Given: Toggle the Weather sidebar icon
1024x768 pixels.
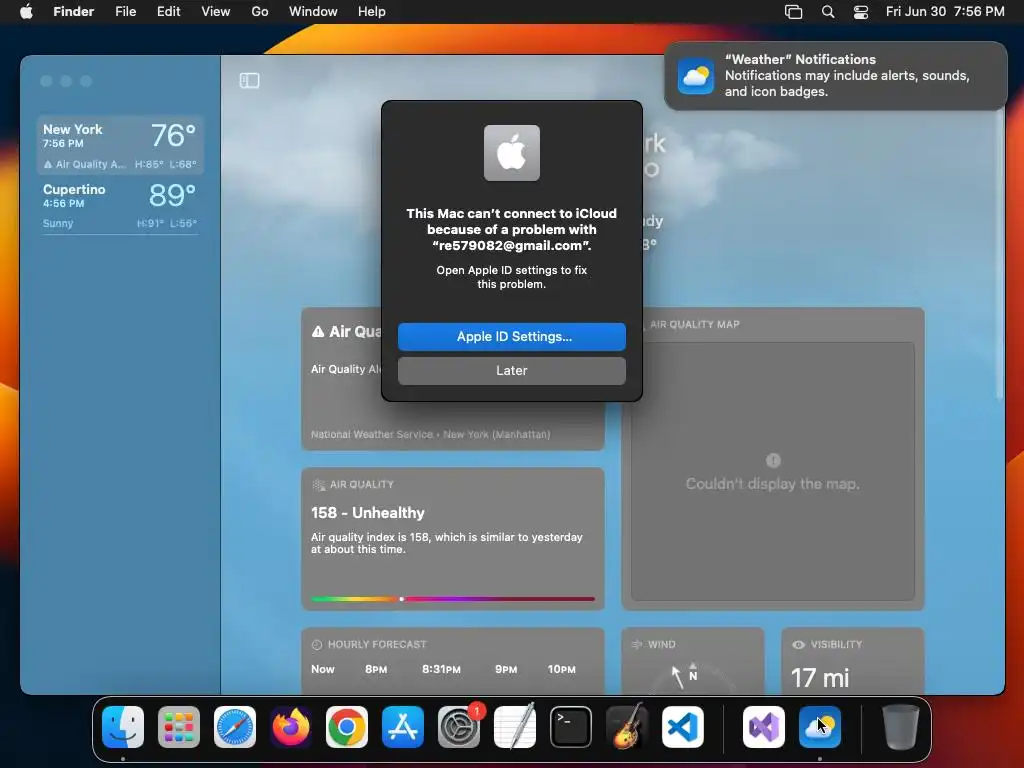Looking at the screenshot, I should coord(249,80).
